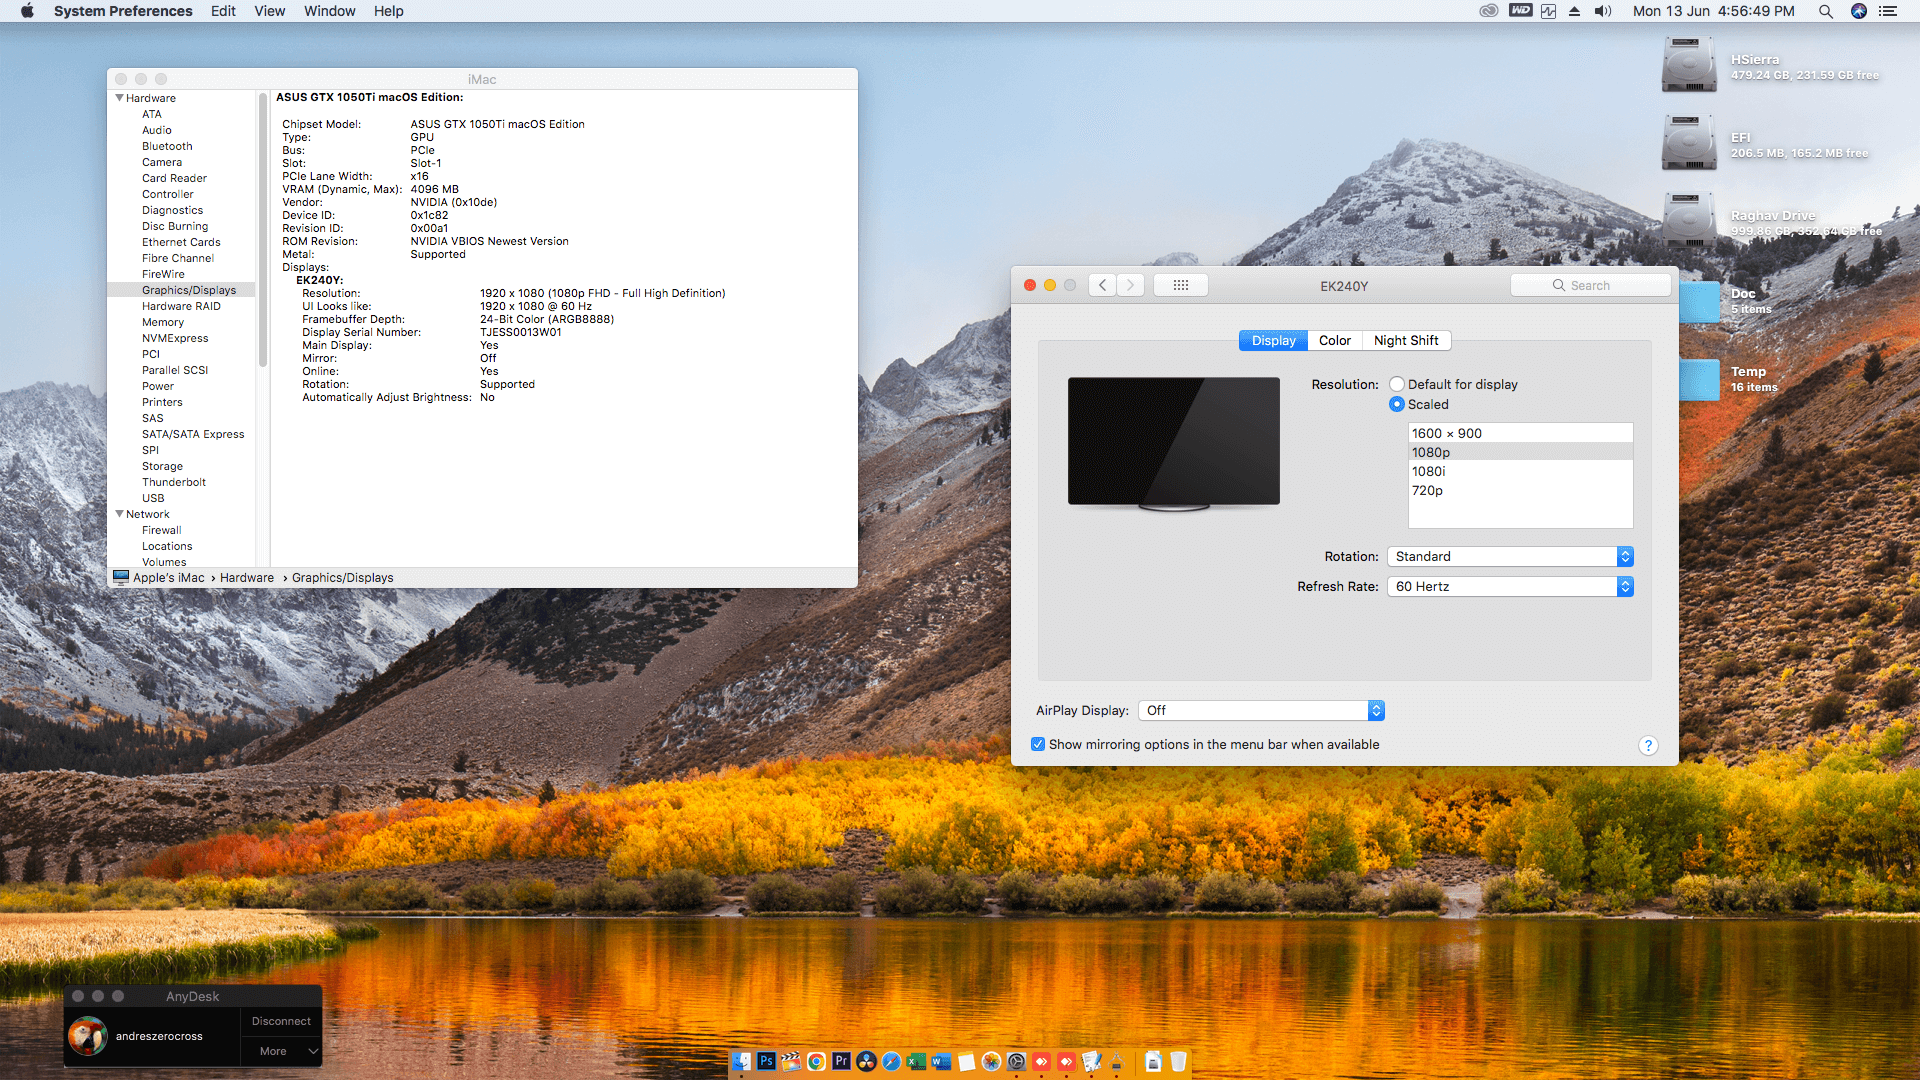Open the Refresh Rate dropdown
Screen dimensions: 1920x1080
(1510, 586)
